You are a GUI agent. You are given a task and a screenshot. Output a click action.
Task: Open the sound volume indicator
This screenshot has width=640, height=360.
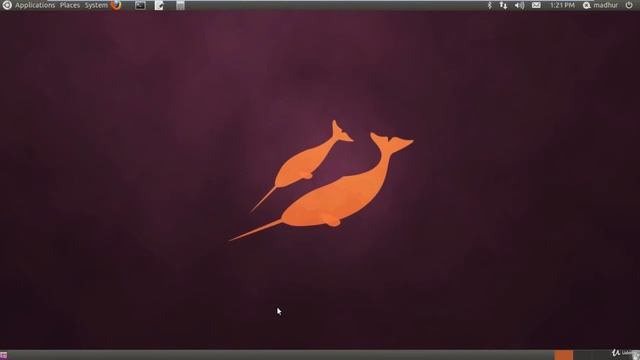[519, 5]
